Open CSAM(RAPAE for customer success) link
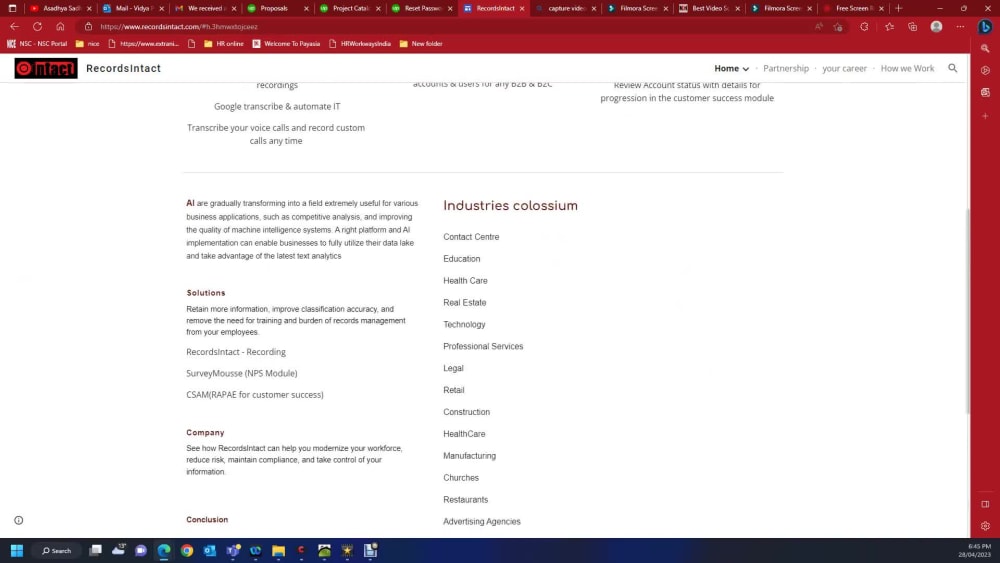 [254, 395]
